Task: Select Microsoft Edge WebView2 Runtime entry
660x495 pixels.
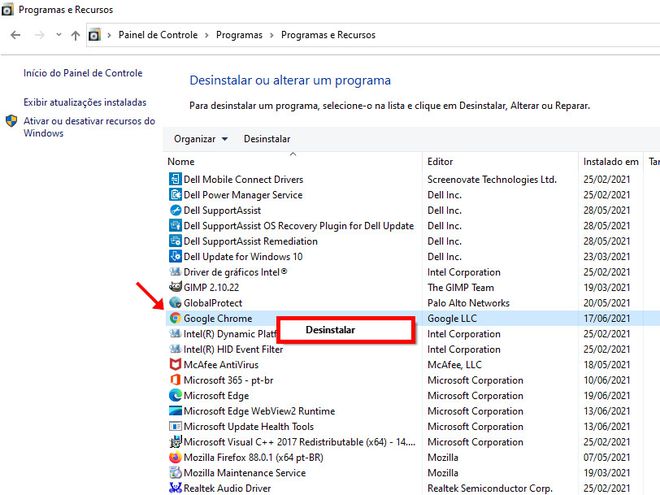Action: 259,411
